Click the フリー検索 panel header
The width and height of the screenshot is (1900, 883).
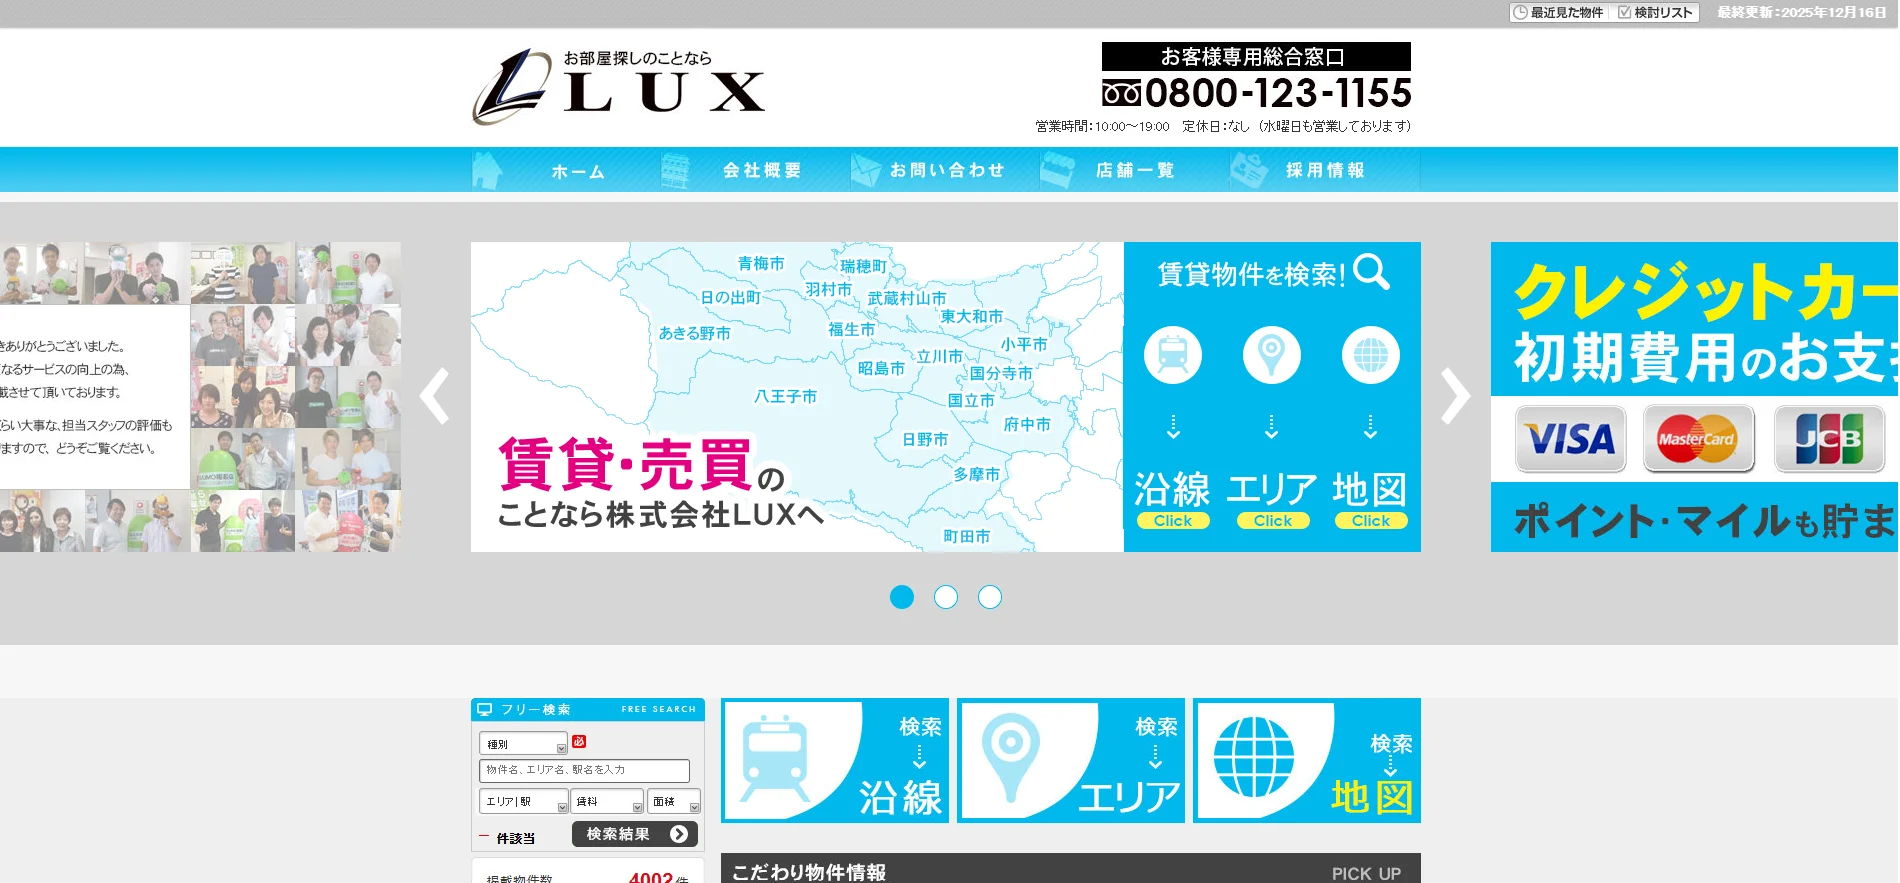click(x=588, y=709)
